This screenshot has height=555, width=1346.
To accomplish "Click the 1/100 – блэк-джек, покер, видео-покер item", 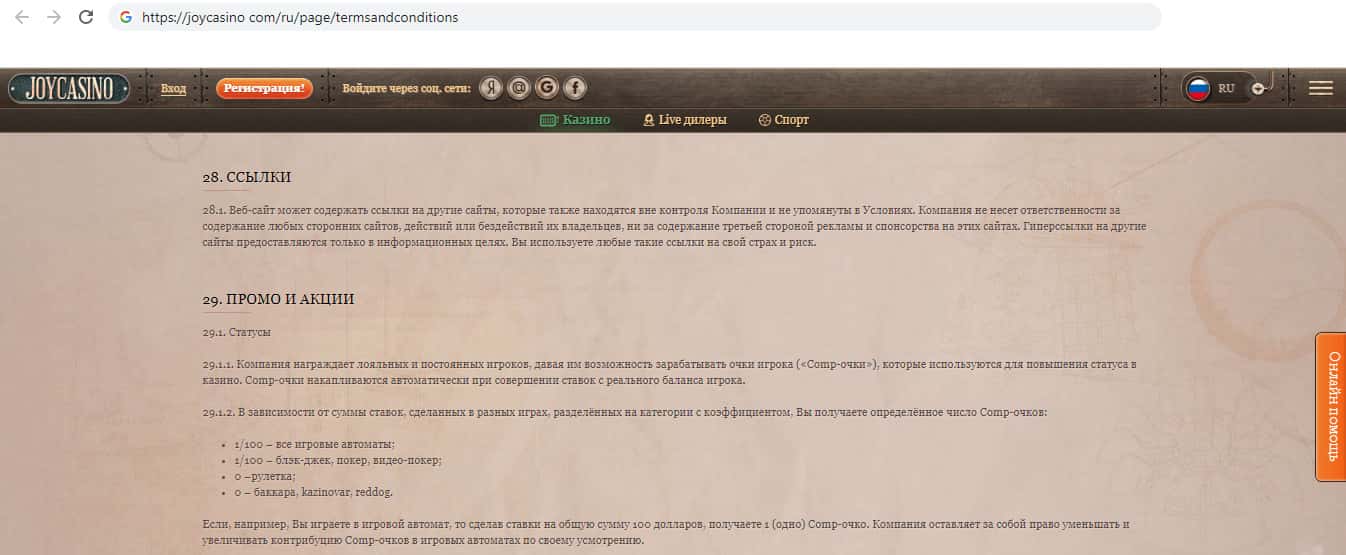I will 338,460.
